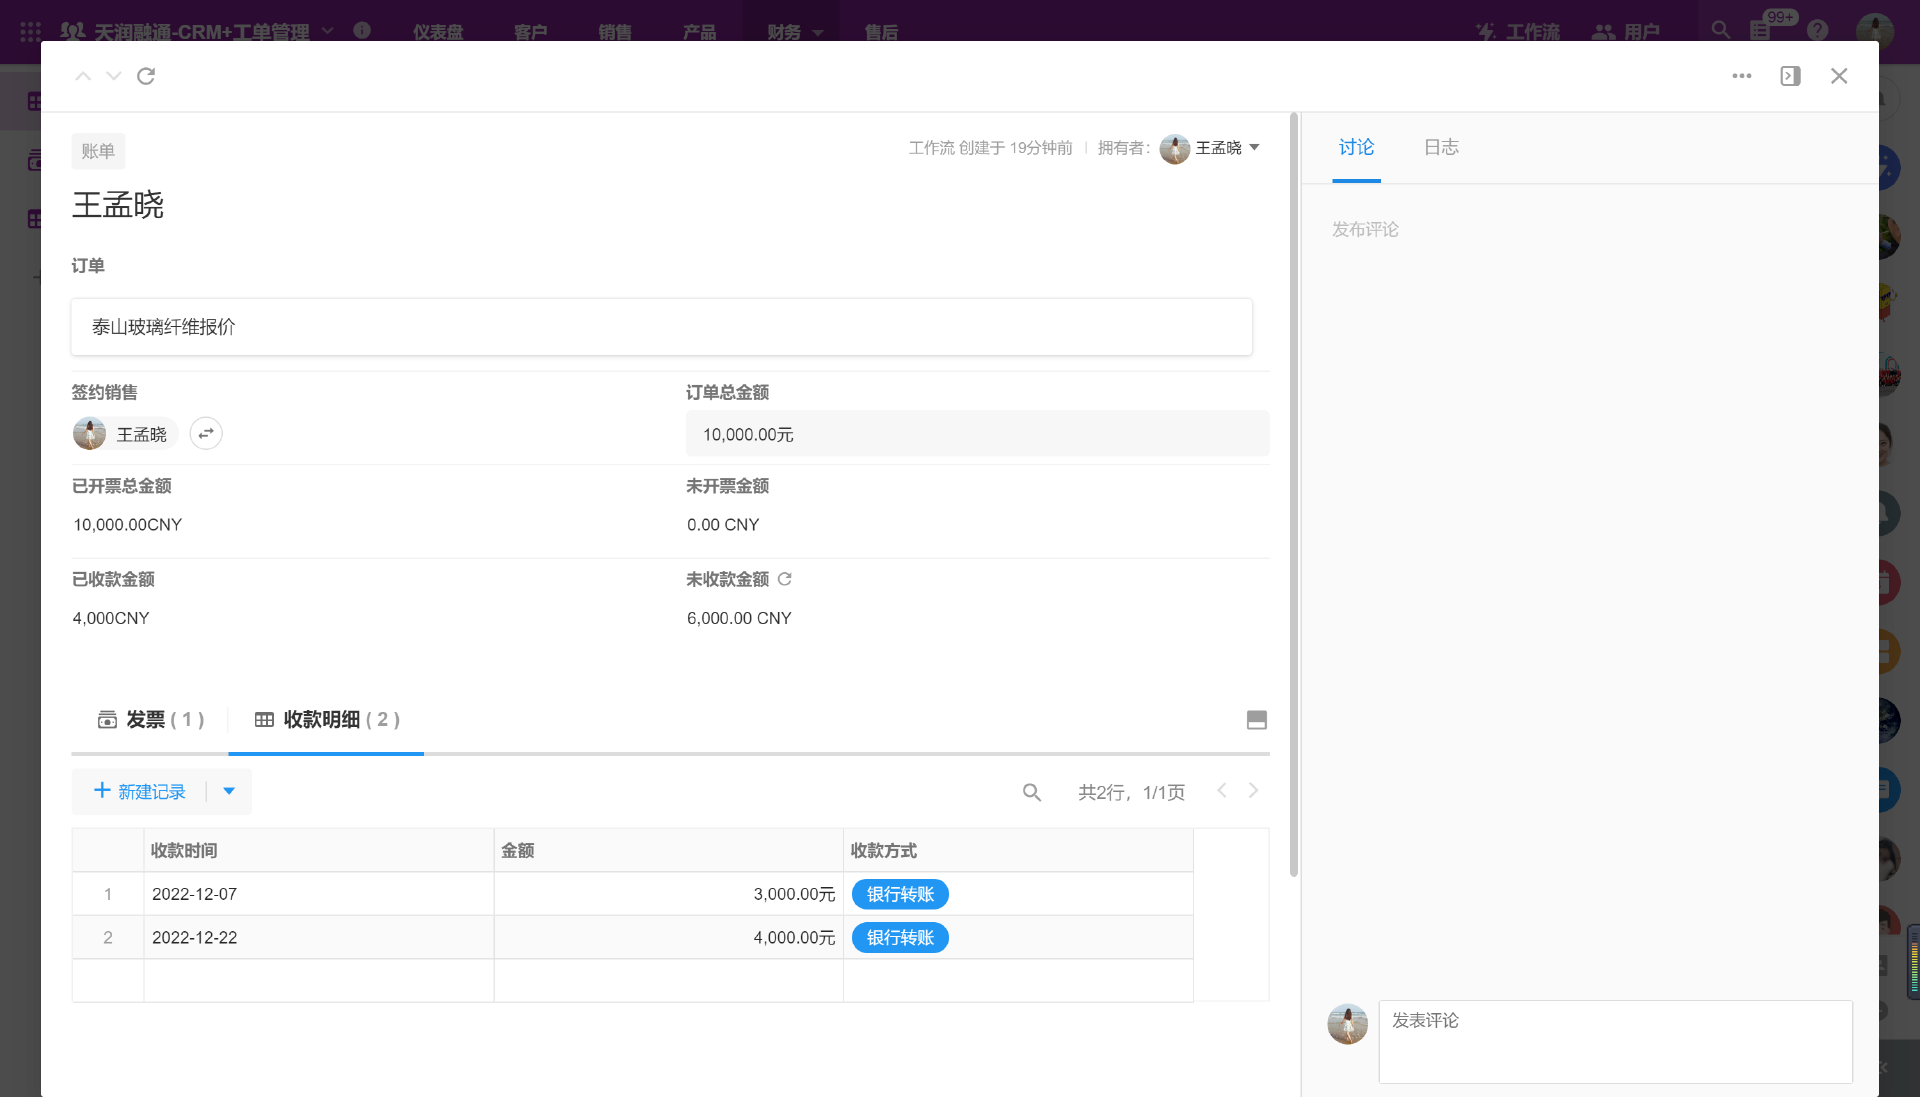The image size is (1920, 1097).
Task: Swap the 签约销售 assignee icon
Action: 206,433
